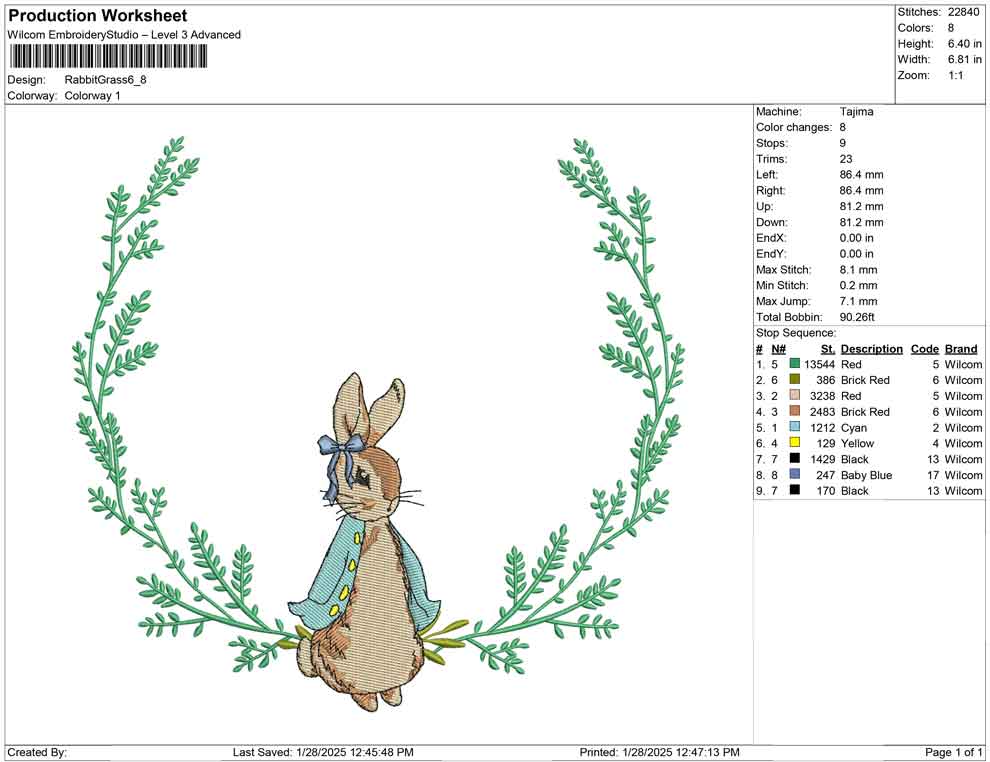This screenshot has width=990, height=762.
Task: Click the Red thread swatch in row 1
Action: [x=795, y=363]
